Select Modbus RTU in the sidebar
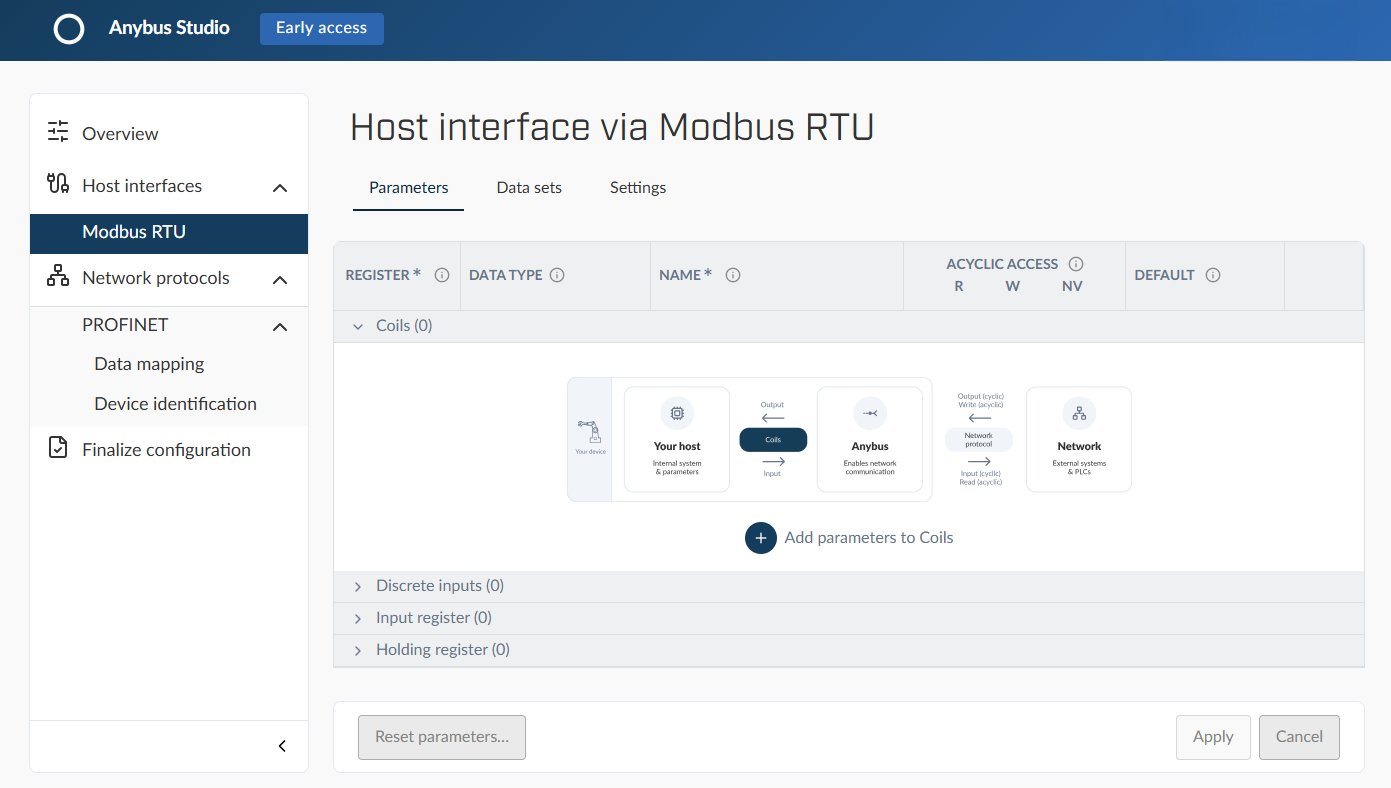The height and width of the screenshot is (788, 1391). point(169,232)
